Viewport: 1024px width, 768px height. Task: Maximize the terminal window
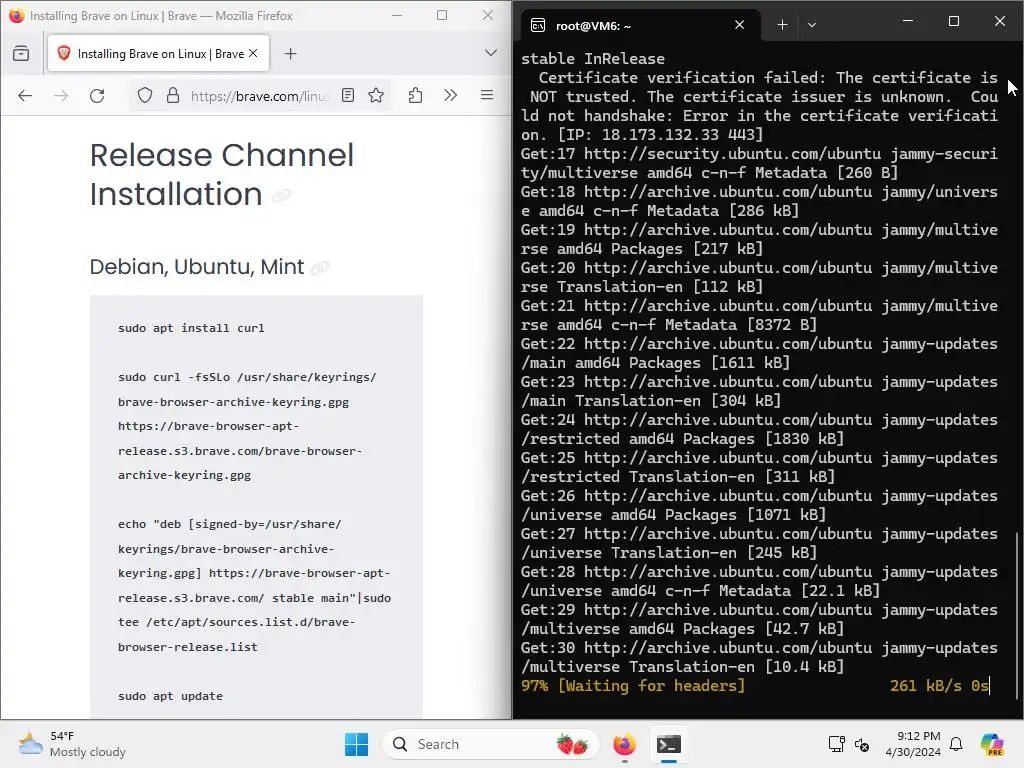(x=953, y=22)
